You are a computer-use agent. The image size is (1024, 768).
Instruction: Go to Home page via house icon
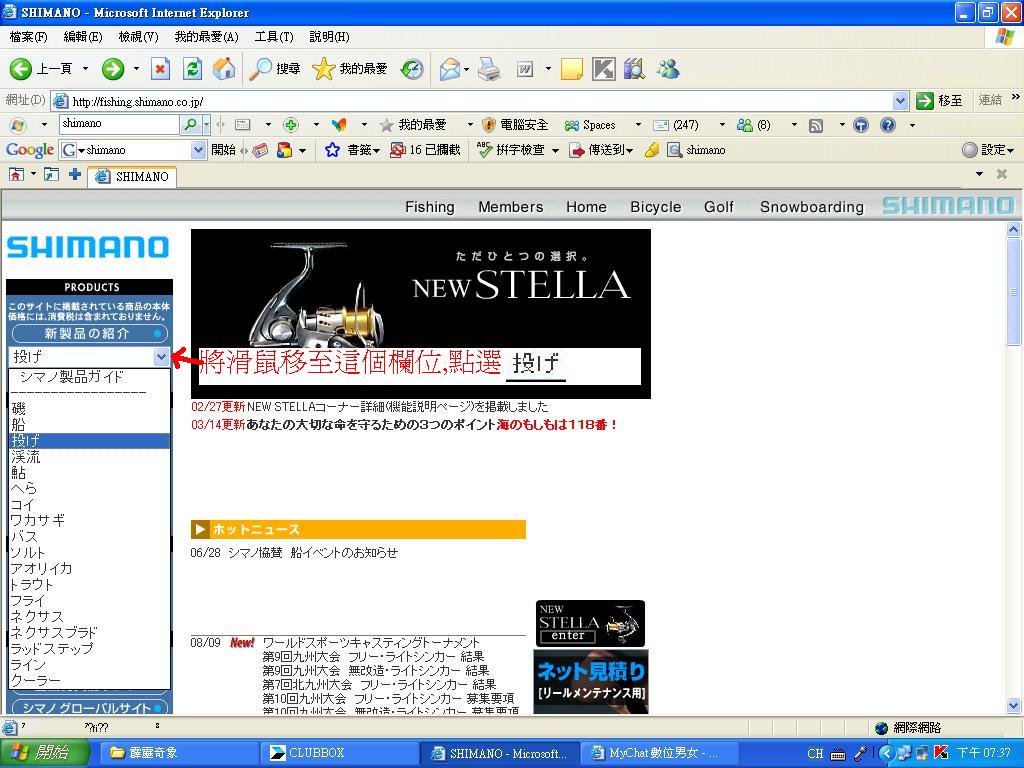click(x=224, y=69)
